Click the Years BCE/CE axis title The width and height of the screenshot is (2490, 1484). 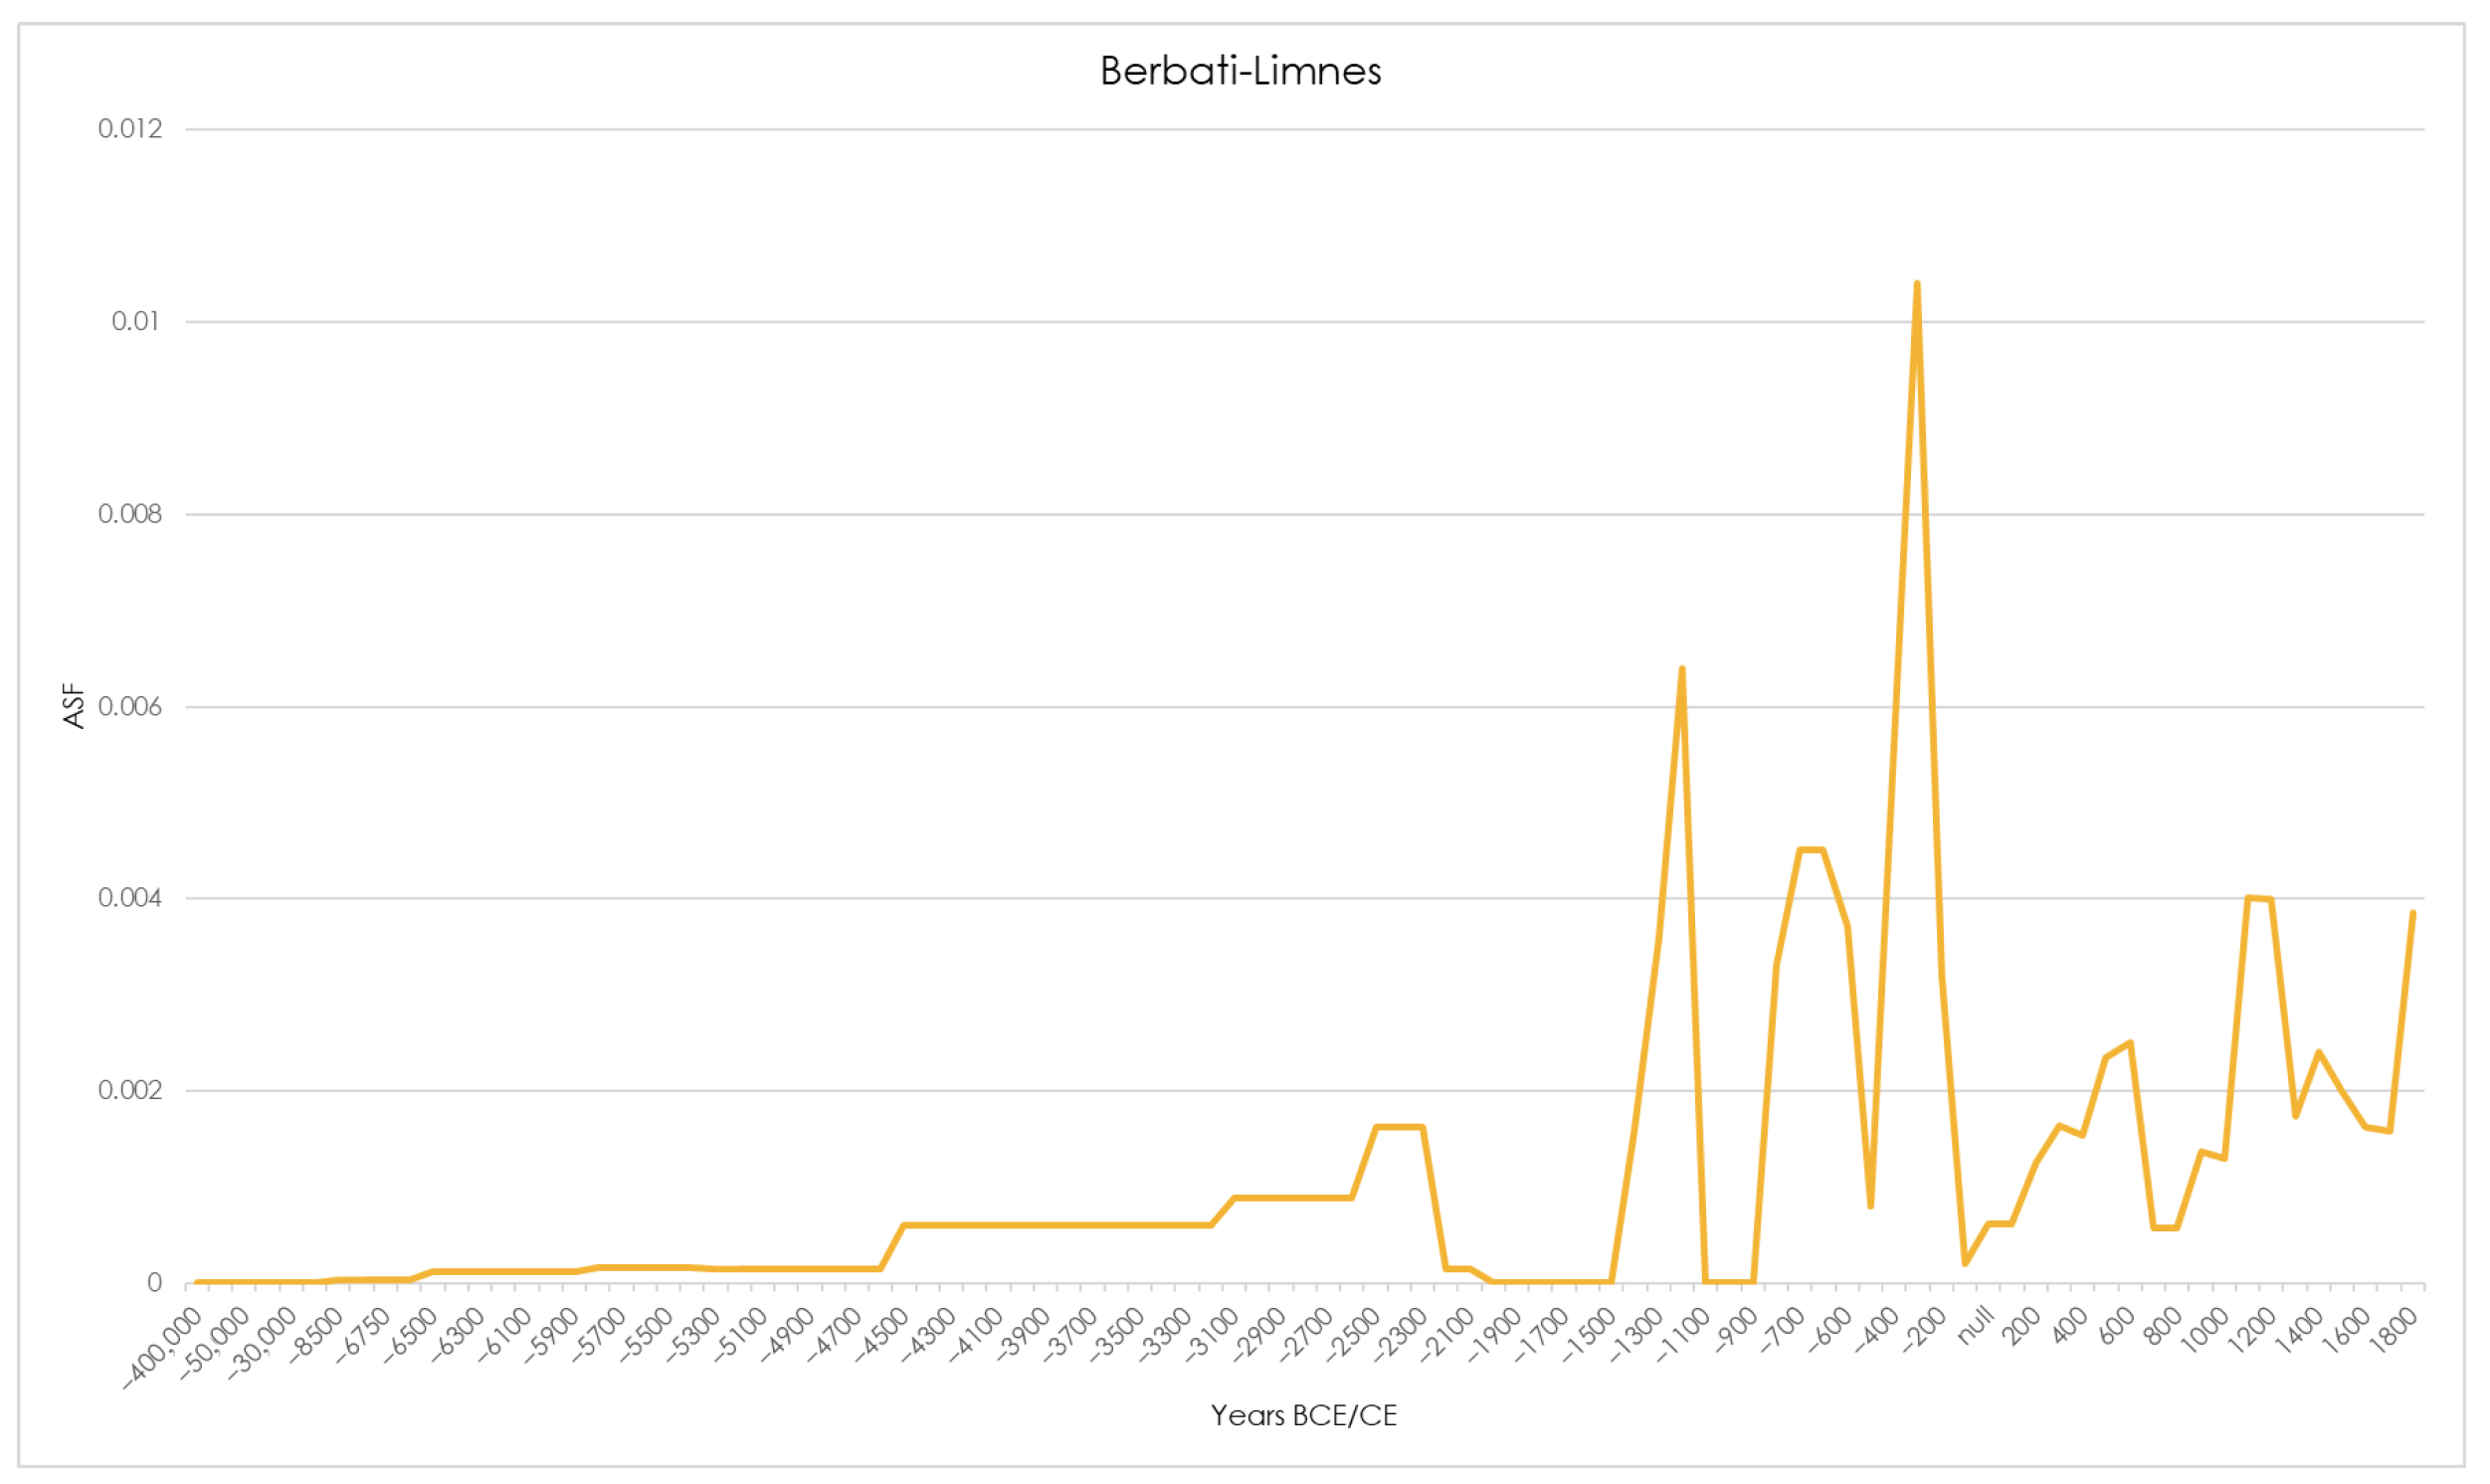coord(1303,1415)
